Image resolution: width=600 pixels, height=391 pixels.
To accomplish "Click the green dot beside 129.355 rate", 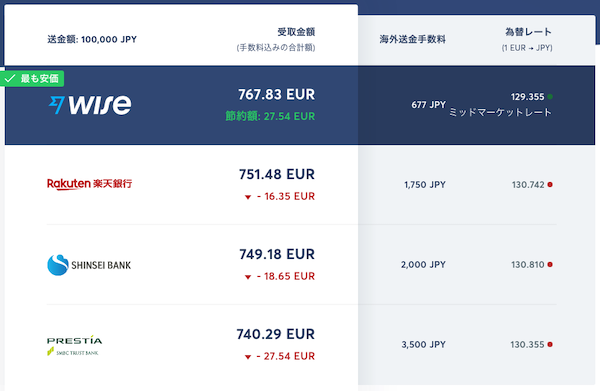I will pos(550,97).
